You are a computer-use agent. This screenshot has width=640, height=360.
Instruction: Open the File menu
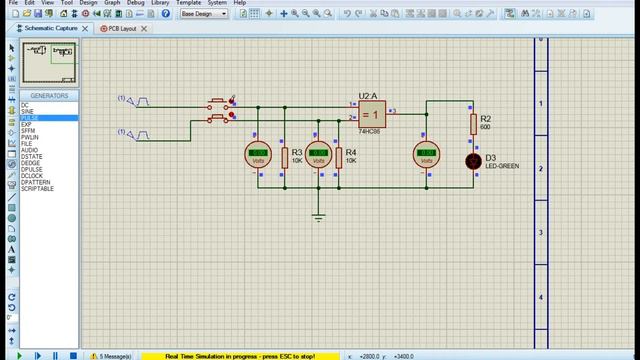tap(13, 2)
